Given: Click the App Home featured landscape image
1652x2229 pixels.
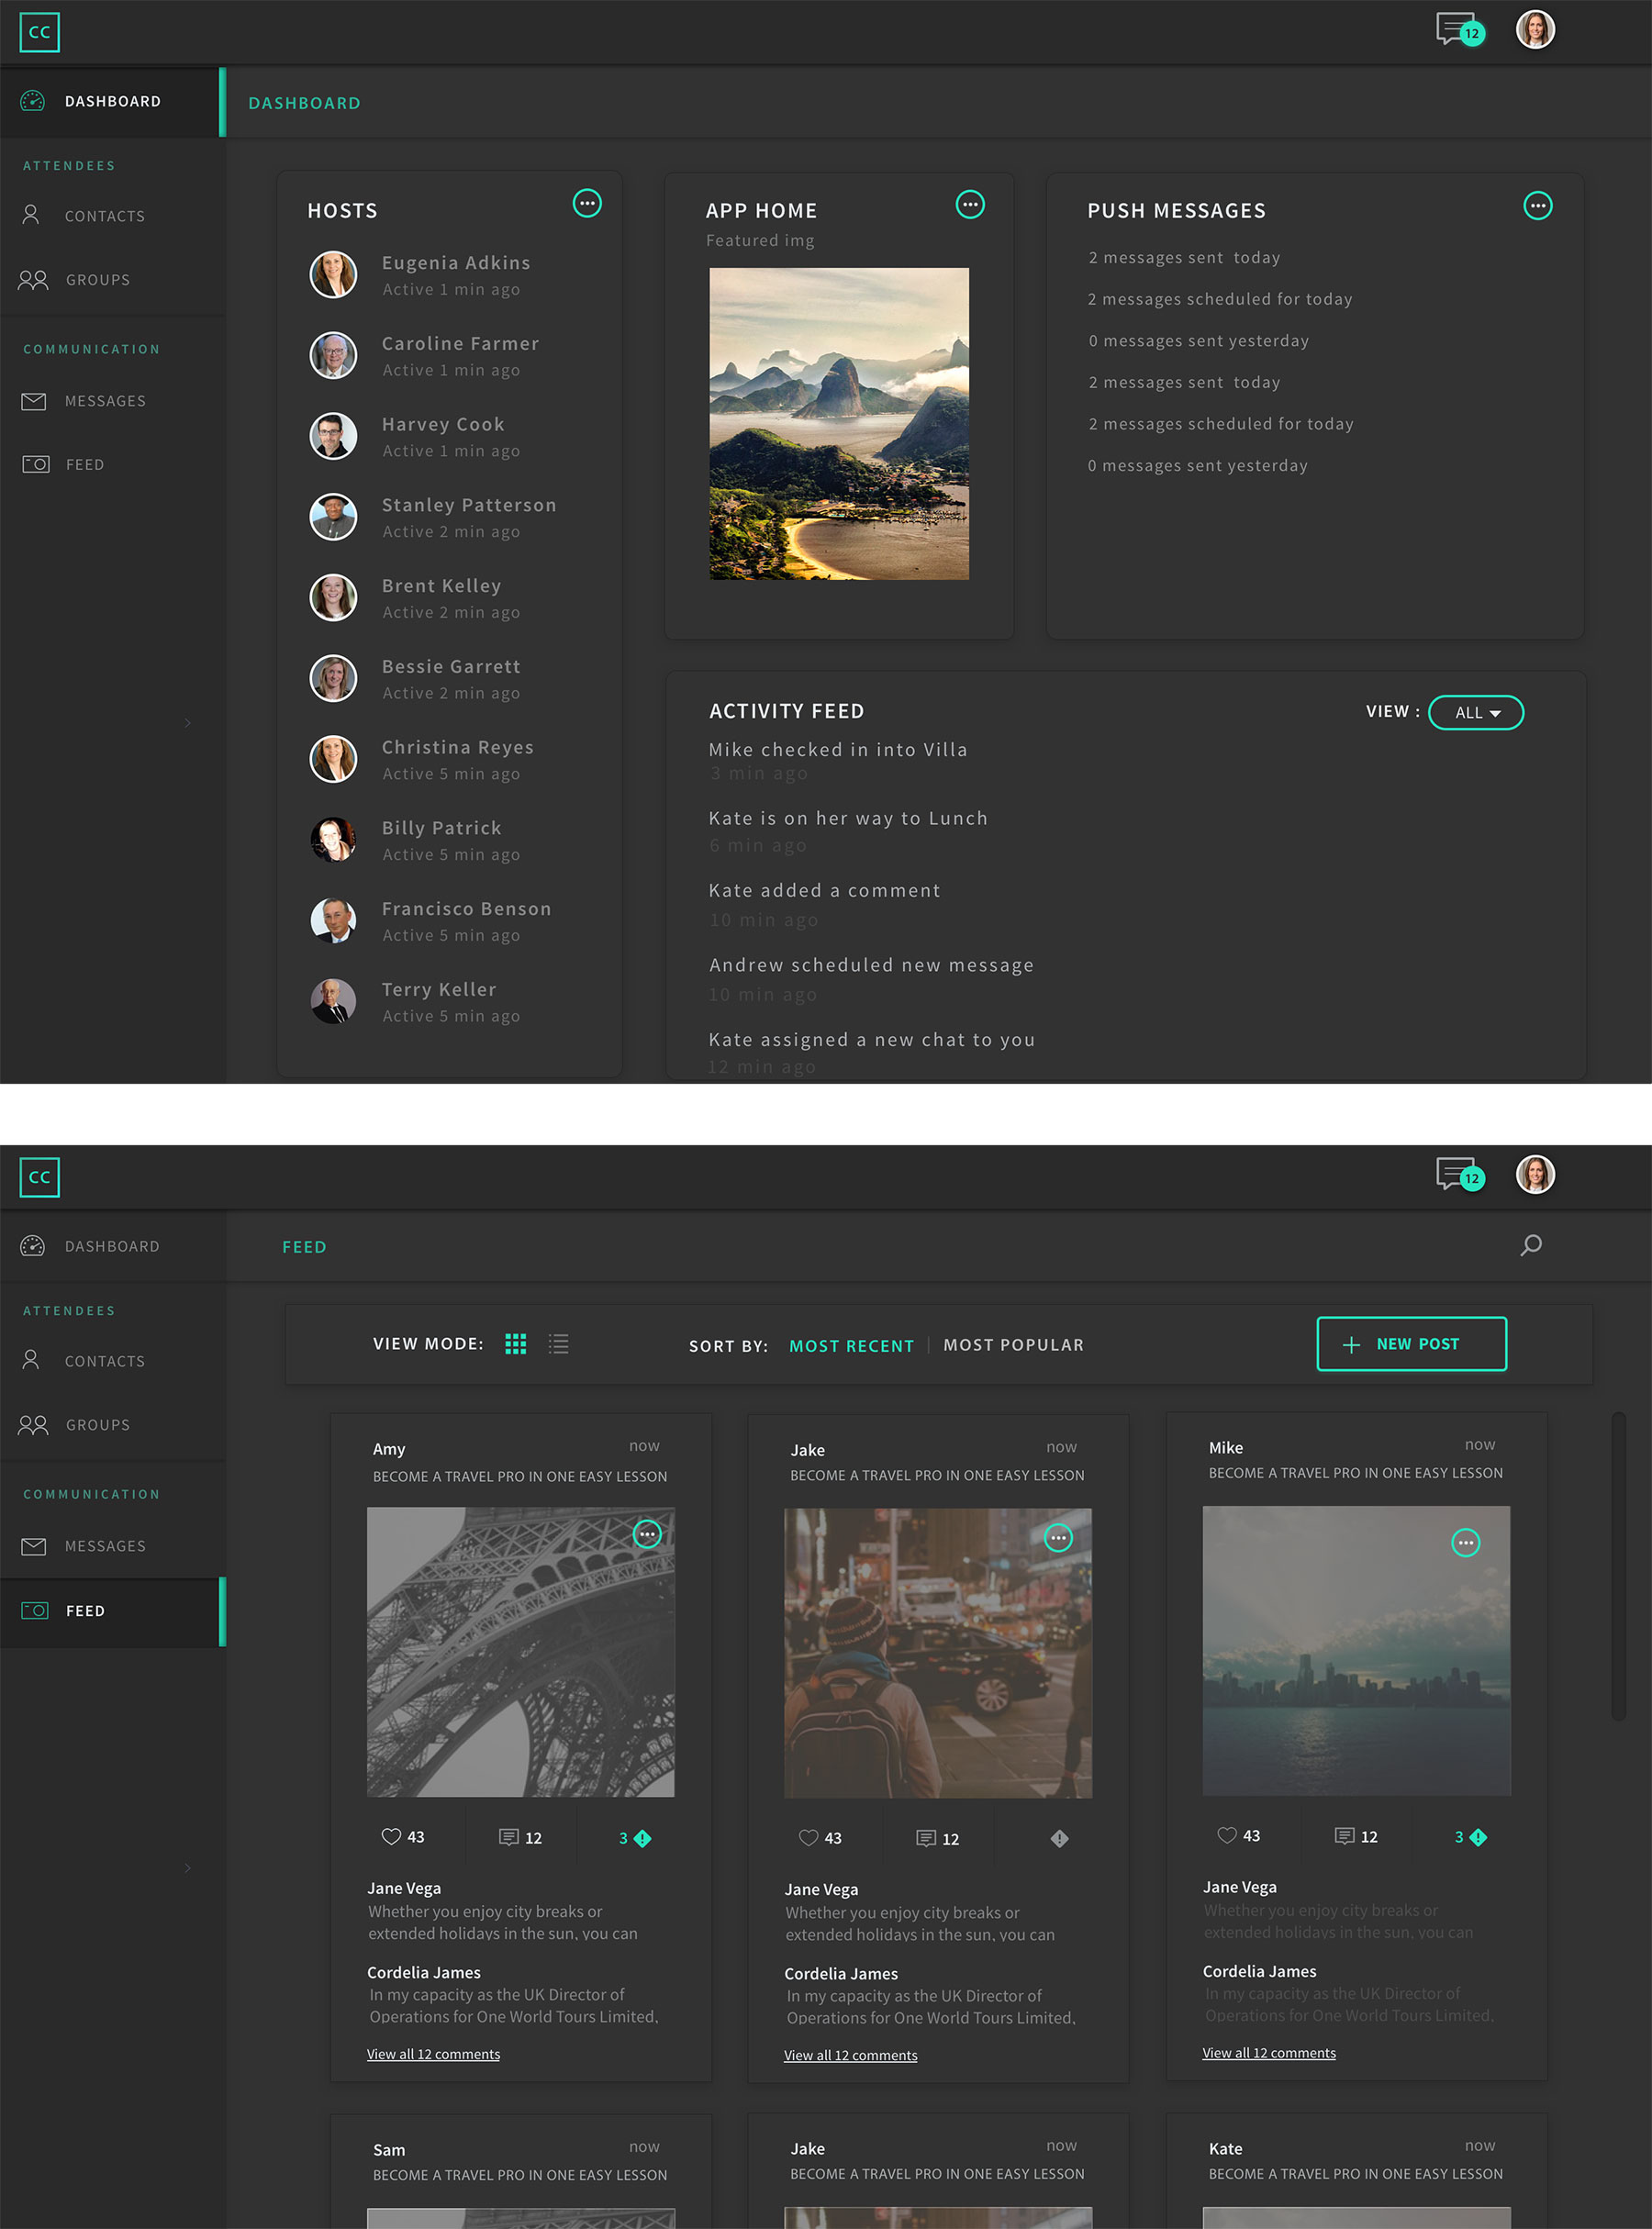Looking at the screenshot, I should (839, 423).
